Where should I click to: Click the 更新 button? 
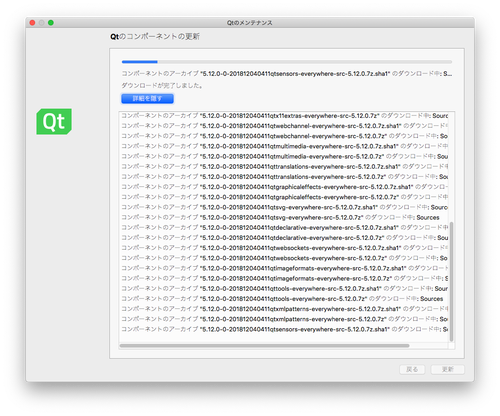pos(447,369)
